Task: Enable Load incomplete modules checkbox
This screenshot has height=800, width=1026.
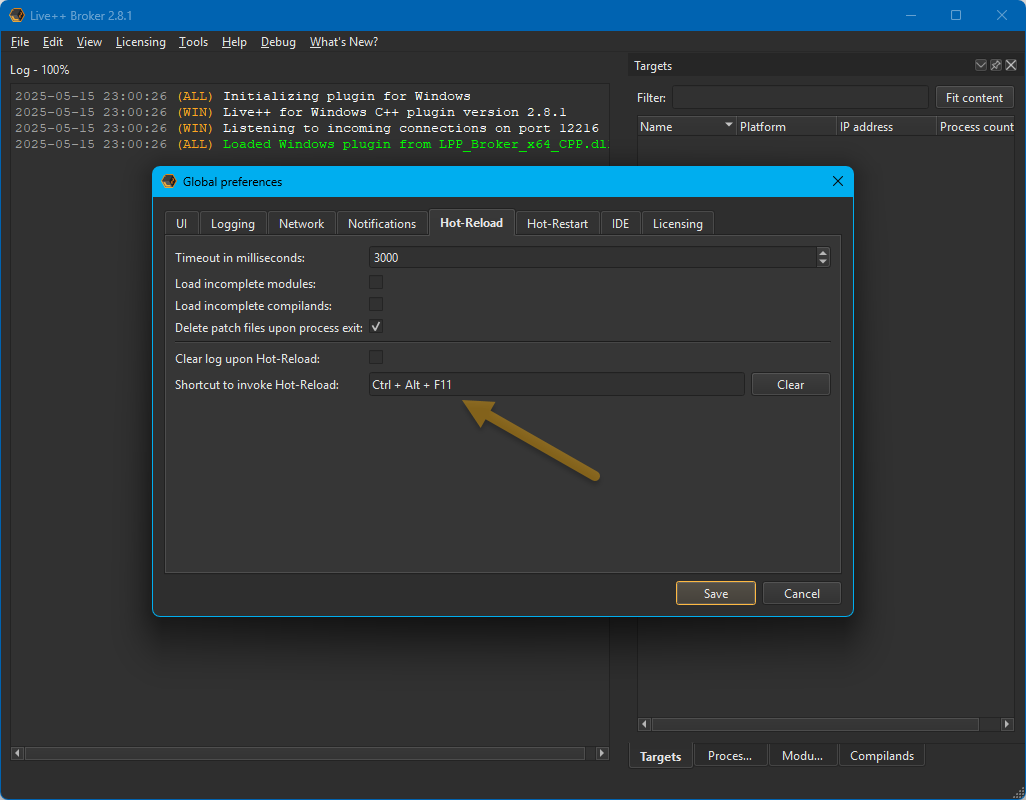Action: click(376, 283)
